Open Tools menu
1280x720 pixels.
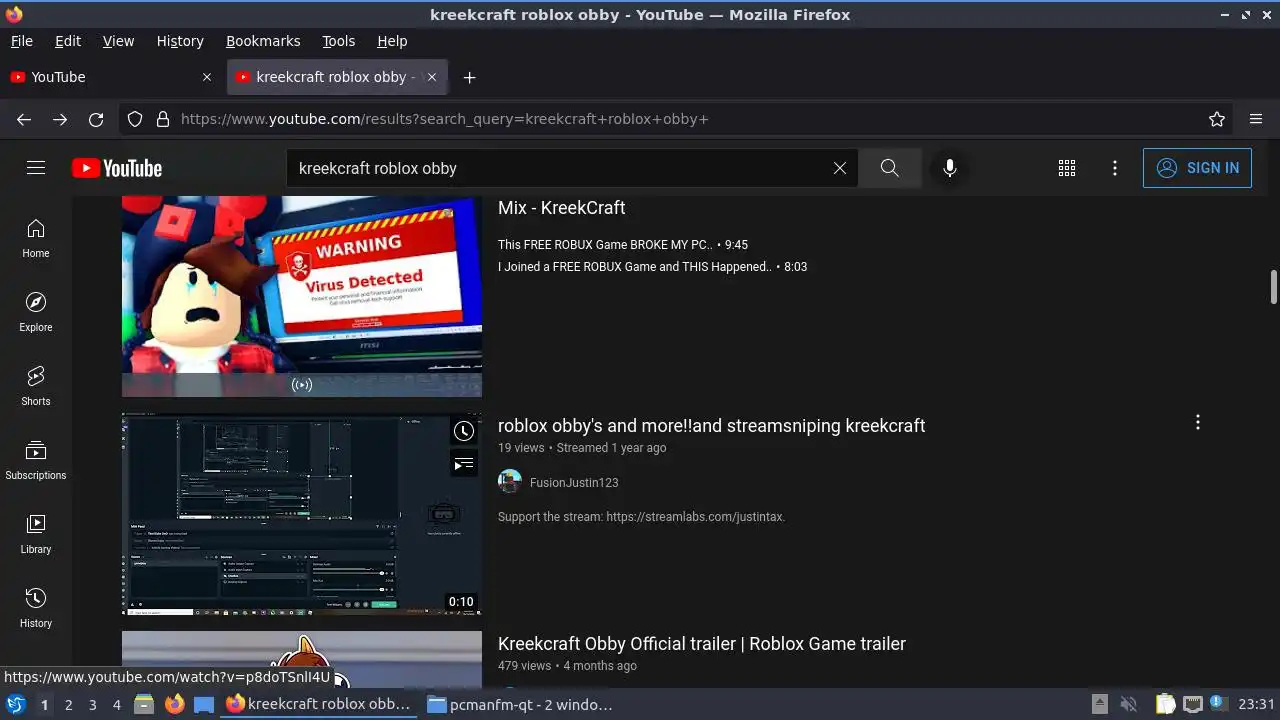click(339, 41)
